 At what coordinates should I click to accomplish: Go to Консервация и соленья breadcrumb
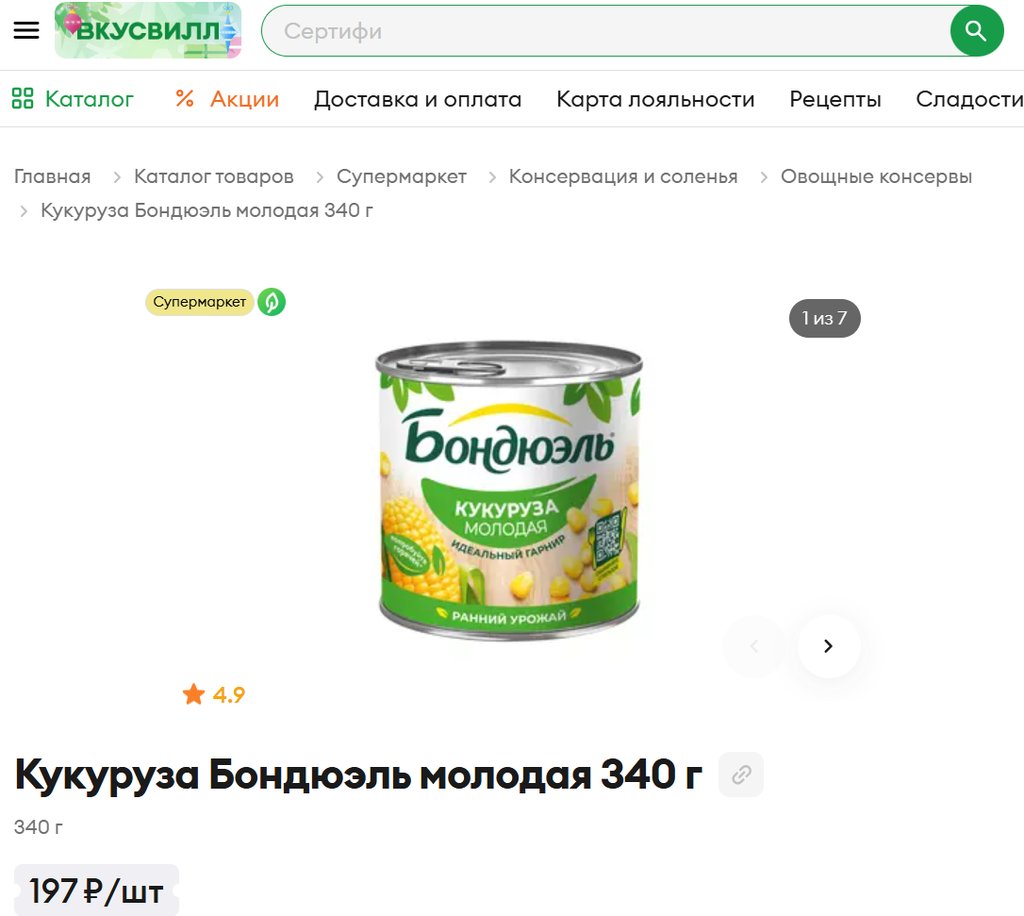pos(623,176)
